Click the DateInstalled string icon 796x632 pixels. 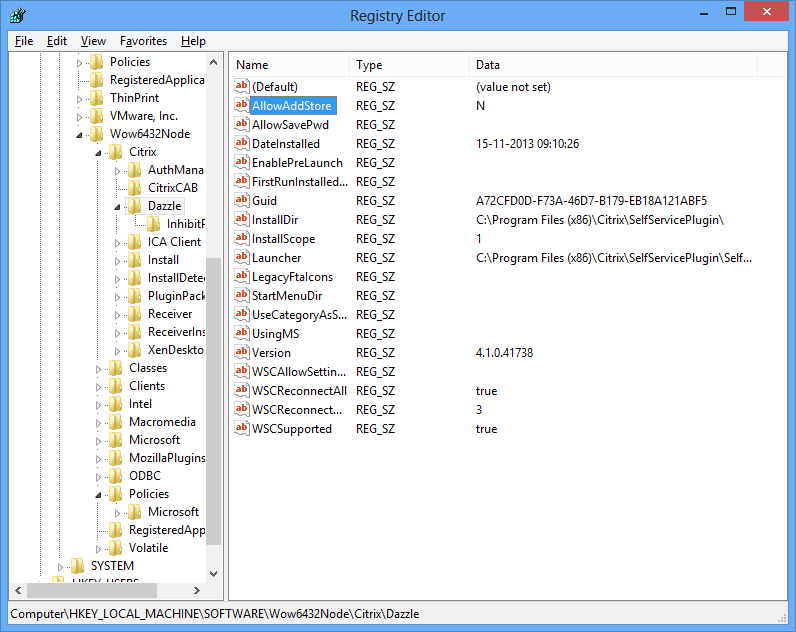242,143
